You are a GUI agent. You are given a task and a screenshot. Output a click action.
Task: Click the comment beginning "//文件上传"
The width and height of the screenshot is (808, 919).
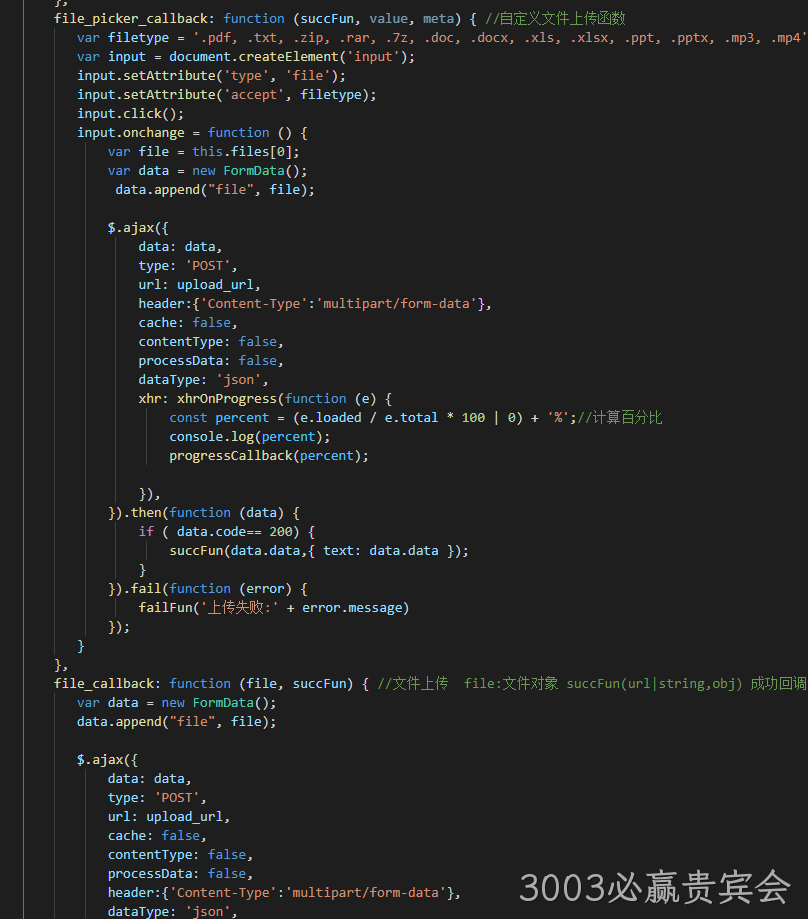(592, 684)
